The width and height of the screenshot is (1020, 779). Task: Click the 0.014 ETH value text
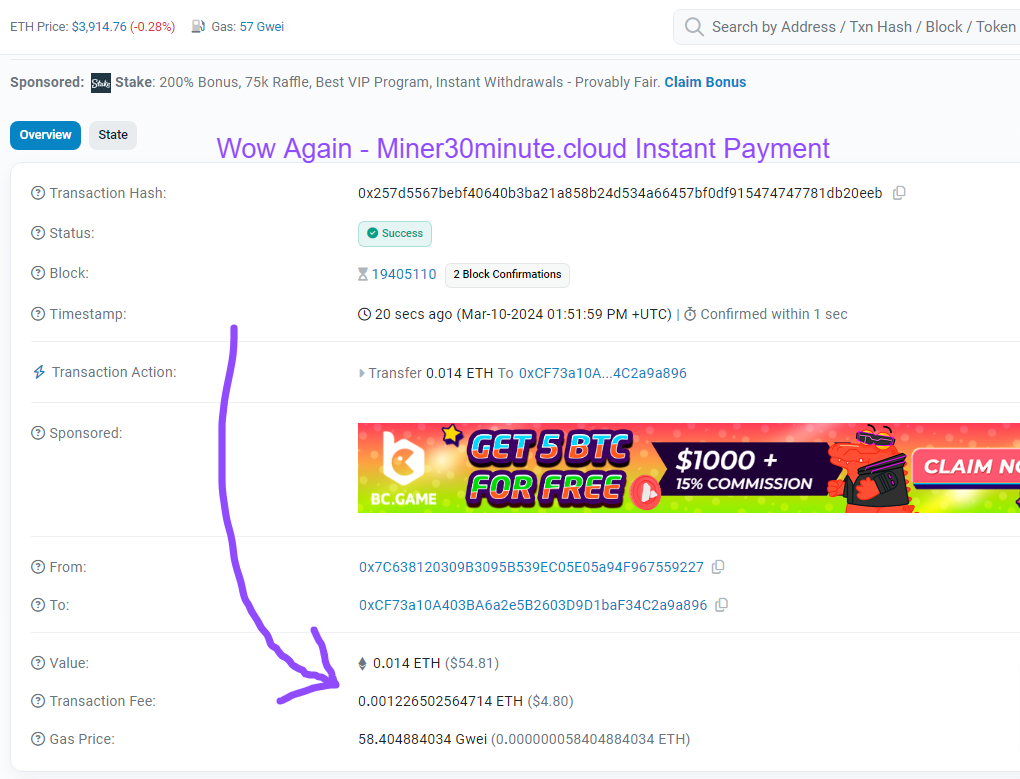(x=407, y=663)
